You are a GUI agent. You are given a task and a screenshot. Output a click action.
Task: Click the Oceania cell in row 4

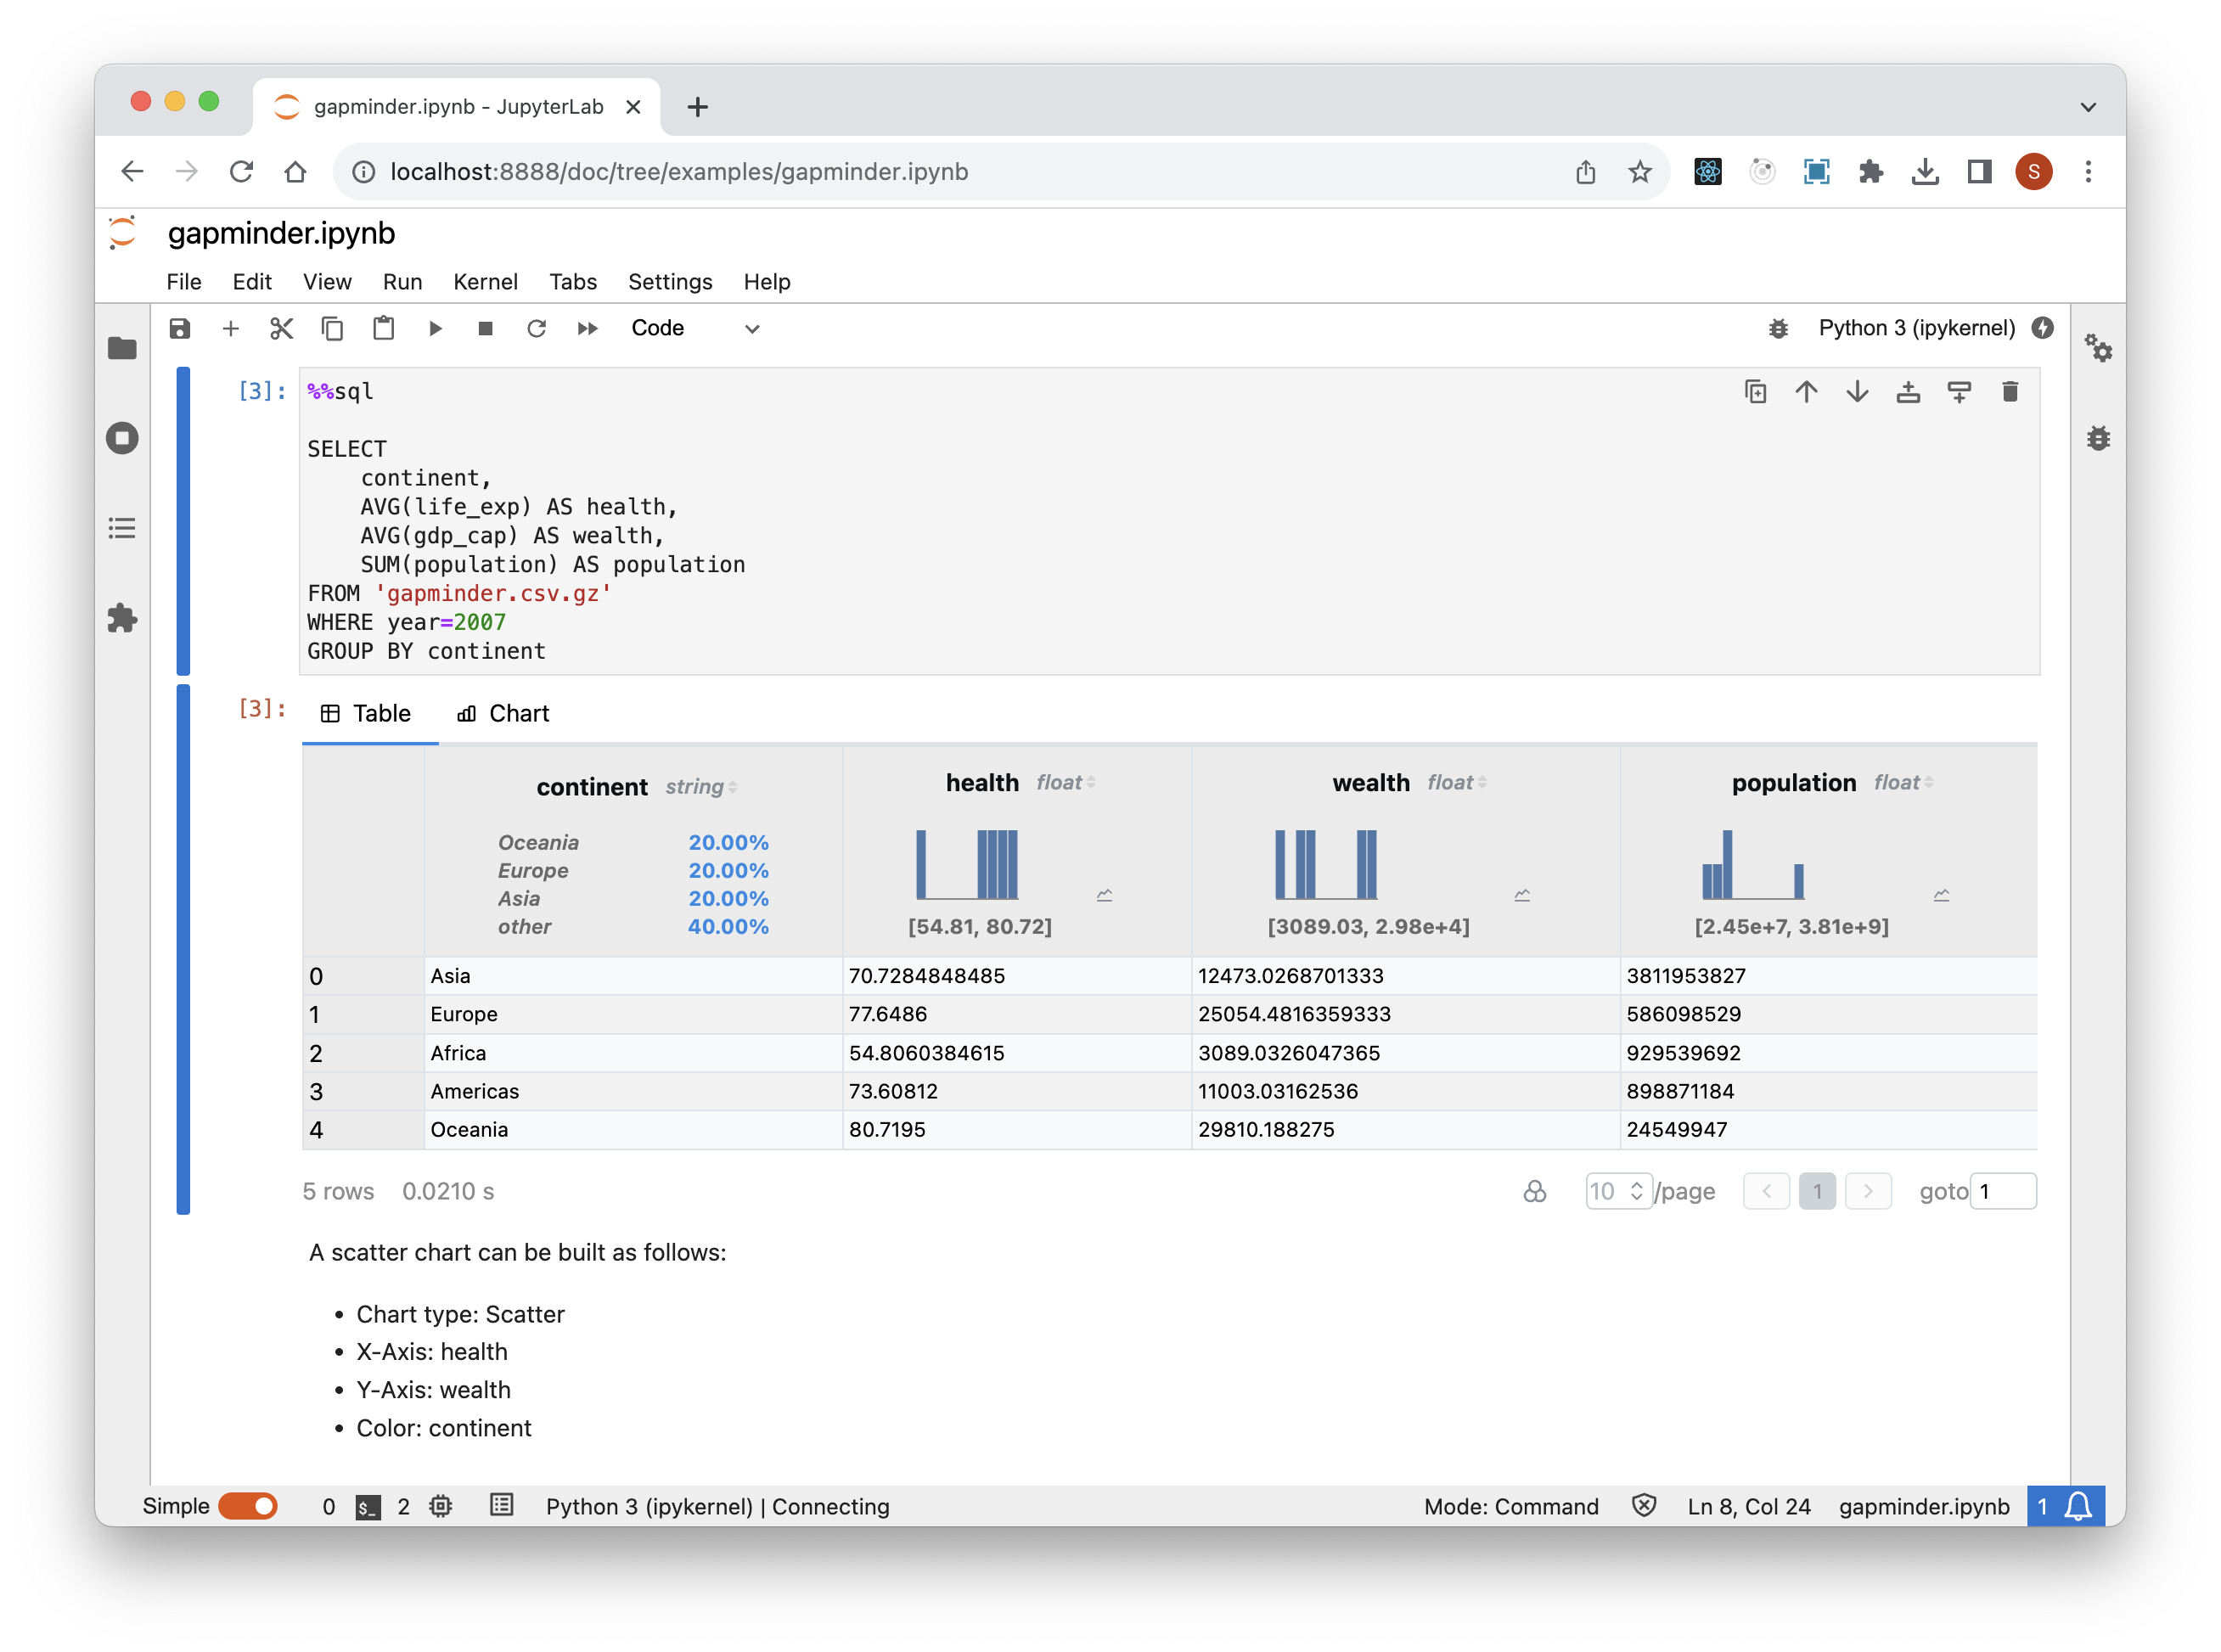pyautogui.click(x=633, y=1130)
